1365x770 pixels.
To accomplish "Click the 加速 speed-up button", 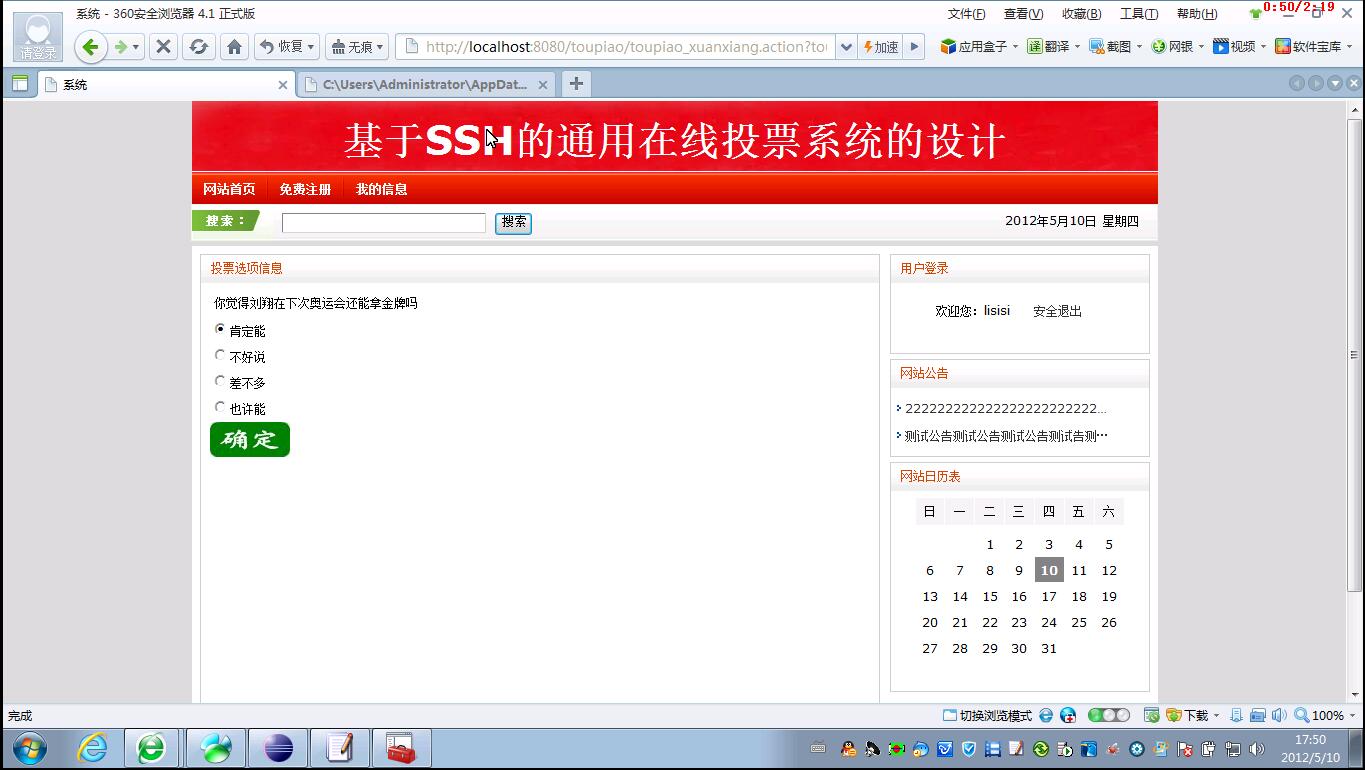I will [x=880, y=46].
